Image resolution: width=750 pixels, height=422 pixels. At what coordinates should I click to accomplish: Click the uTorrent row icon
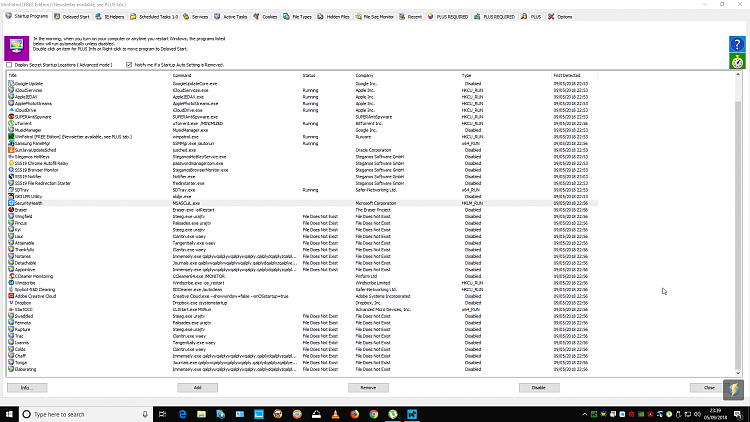pos(11,123)
